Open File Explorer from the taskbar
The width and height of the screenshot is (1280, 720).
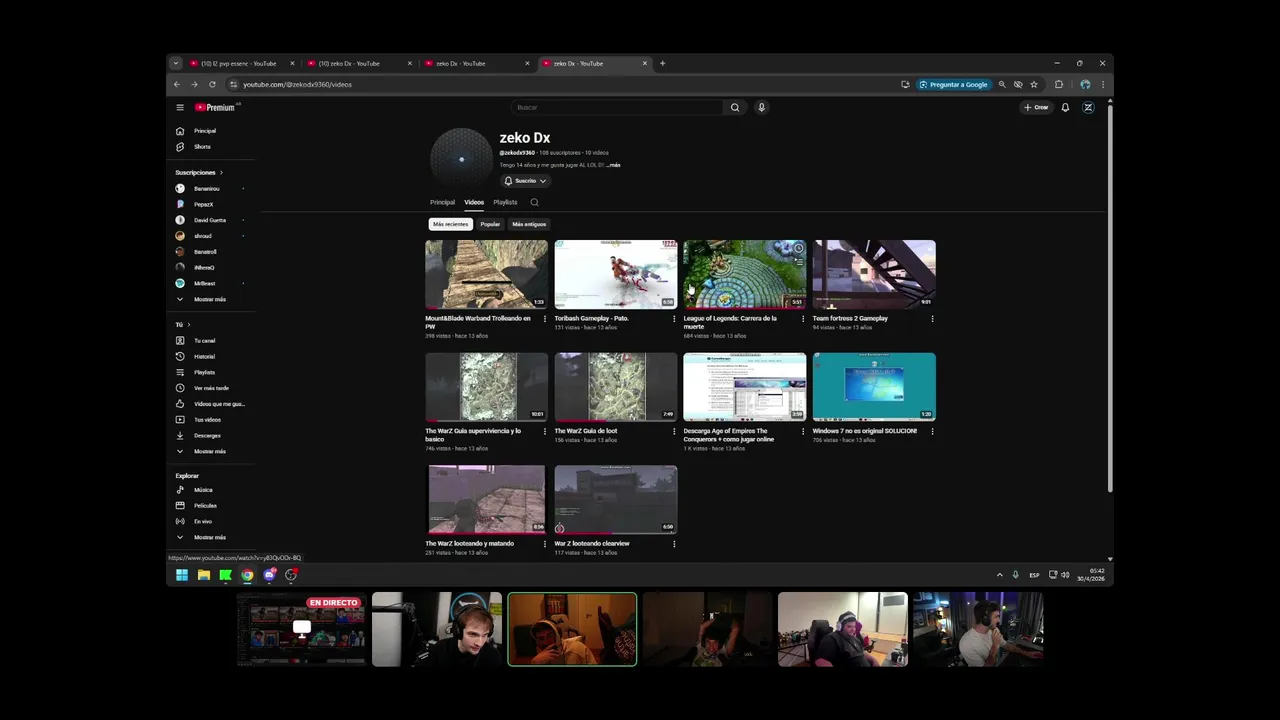204,575
